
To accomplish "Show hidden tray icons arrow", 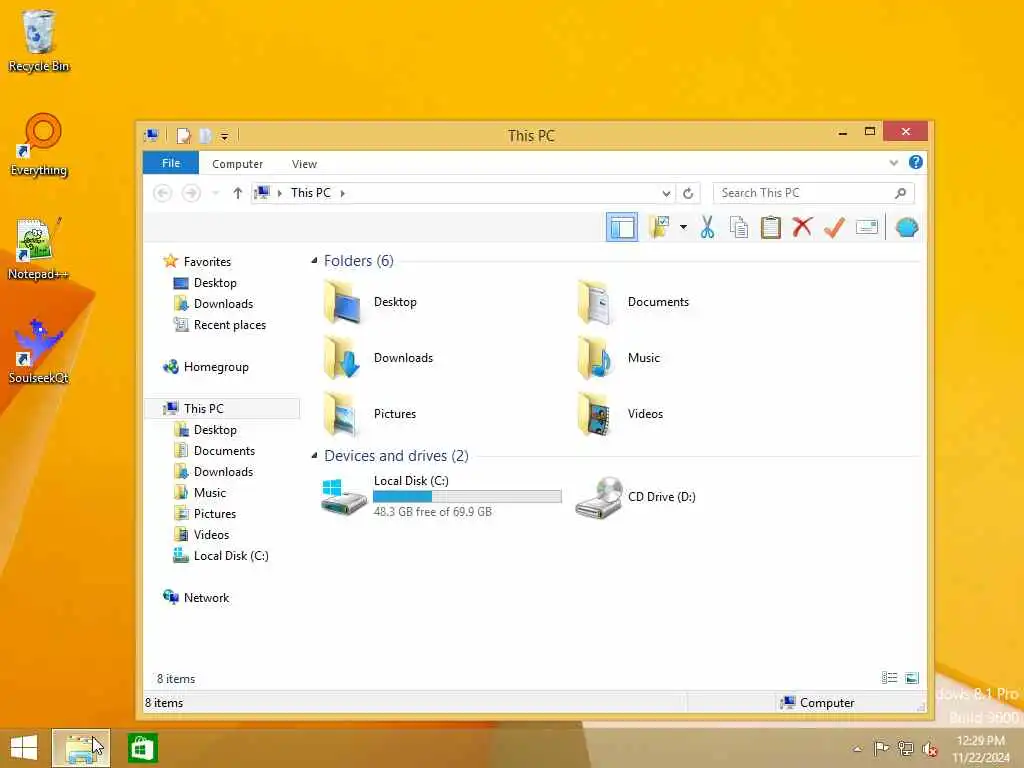I will [x=857, y=749].
